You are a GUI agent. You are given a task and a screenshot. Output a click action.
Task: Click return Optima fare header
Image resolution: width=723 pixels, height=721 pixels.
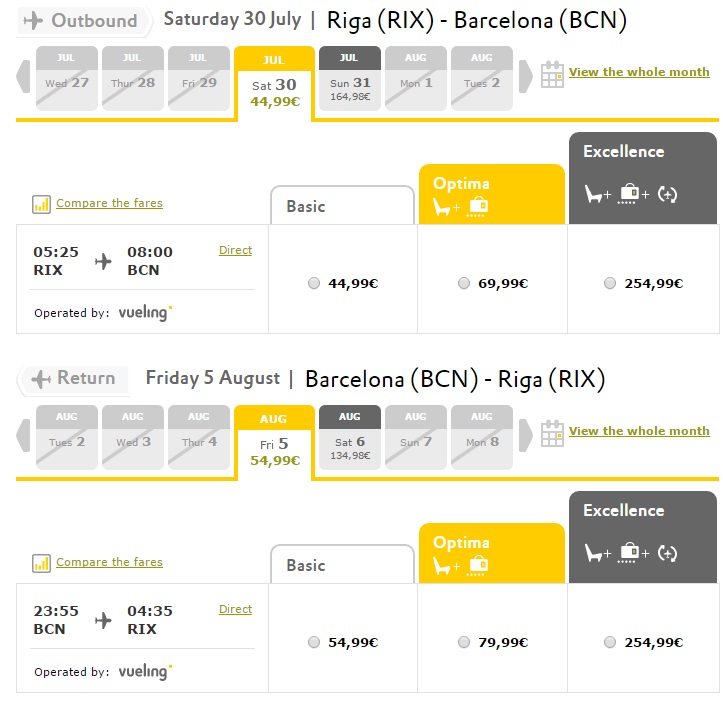tap(492, 553)
